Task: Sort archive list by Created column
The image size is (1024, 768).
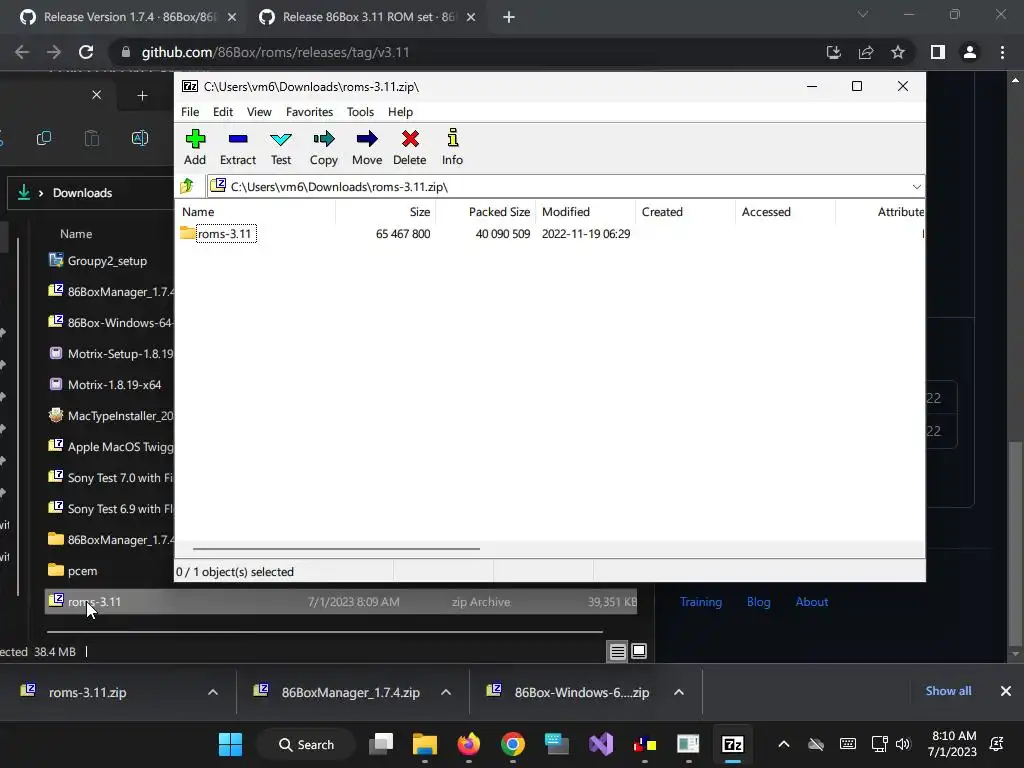Action: point(685,212)
